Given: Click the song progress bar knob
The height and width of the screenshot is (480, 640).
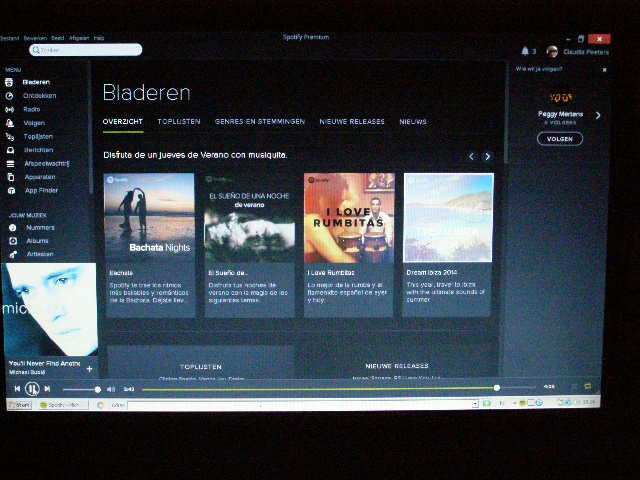Looking at the screenshot, I should click(496, 388).
